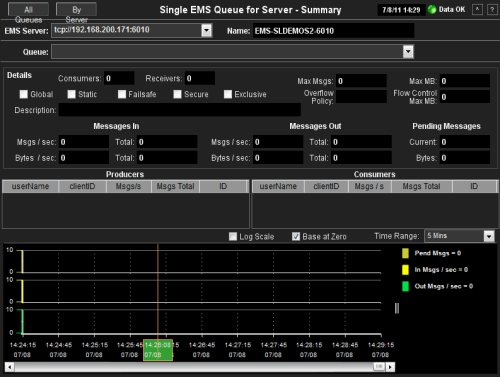
Task: Click the Max Msgs value field
Action: point(361,81)
